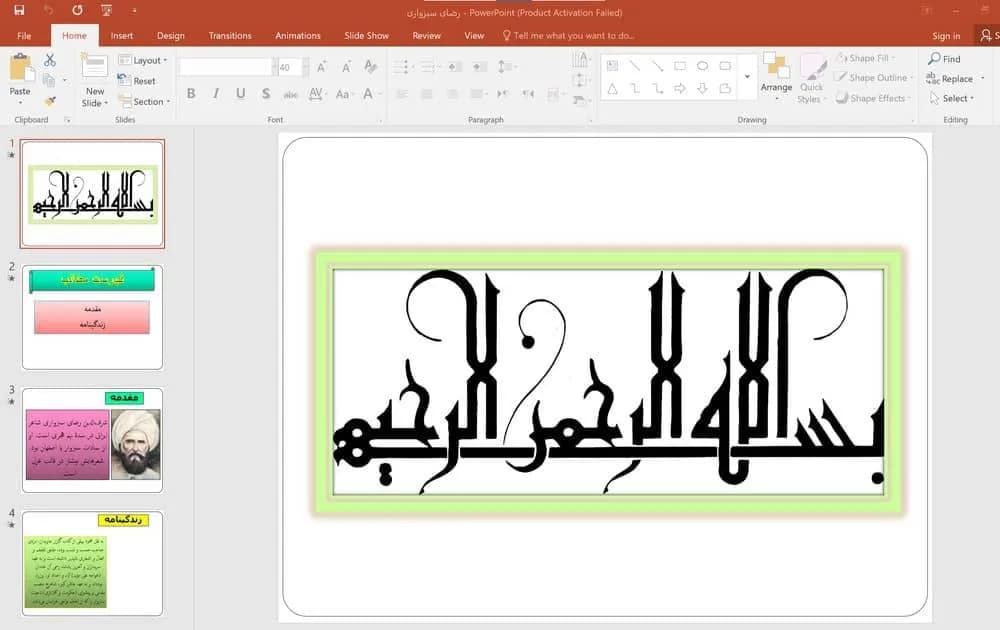Toggle Bold formatting
The width and height of the screenshot is (1000, 630).
191,94
